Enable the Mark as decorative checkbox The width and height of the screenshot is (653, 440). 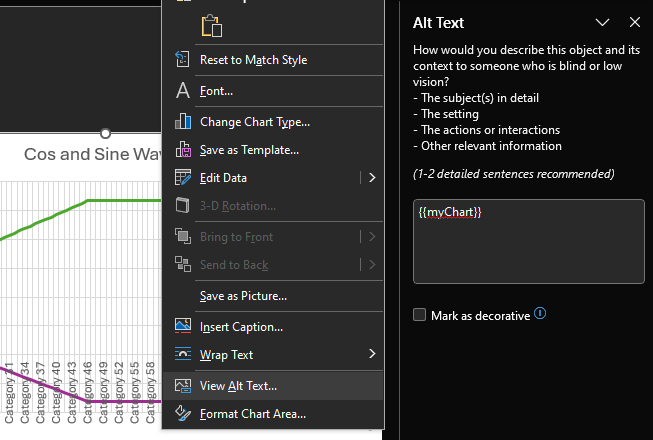click(419, 315)
